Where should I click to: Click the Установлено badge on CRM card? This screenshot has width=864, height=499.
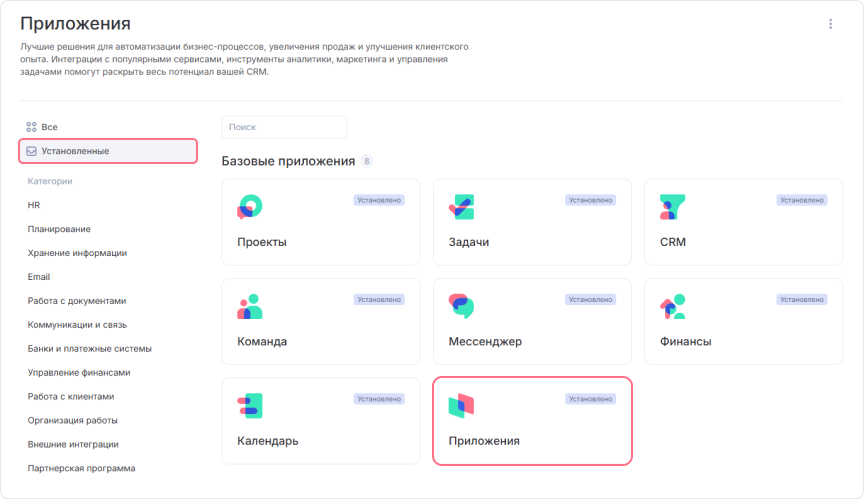point(802,200)
